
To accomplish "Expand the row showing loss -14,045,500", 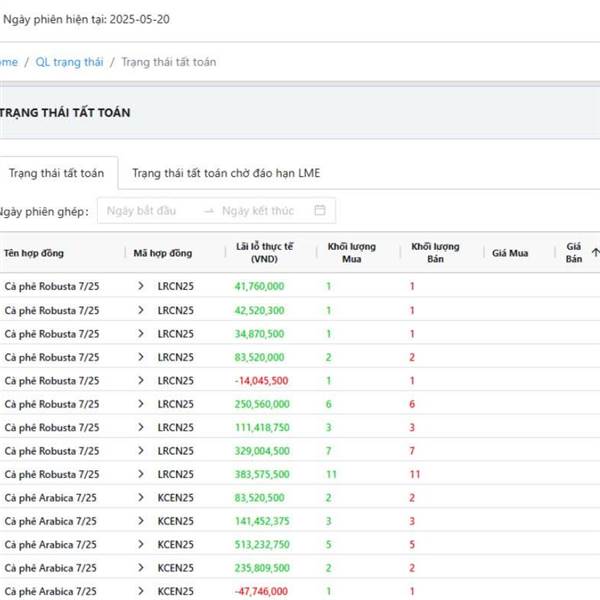I will [141, 381].
